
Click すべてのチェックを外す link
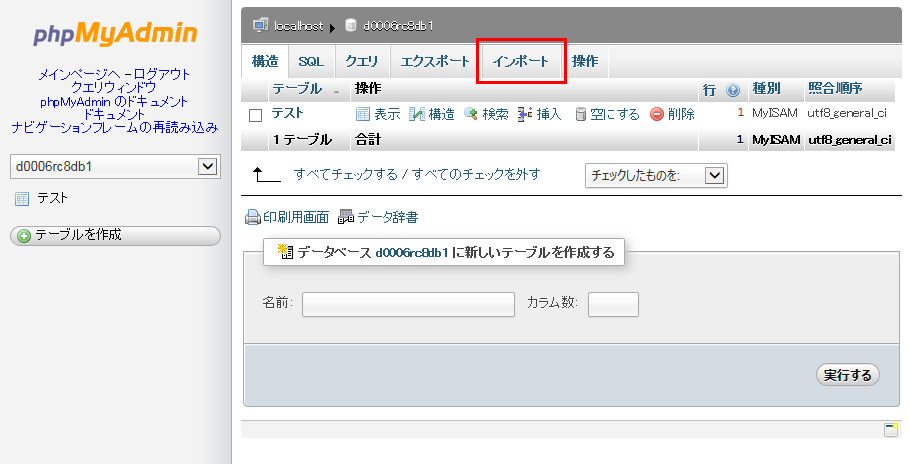click(477, 174)
